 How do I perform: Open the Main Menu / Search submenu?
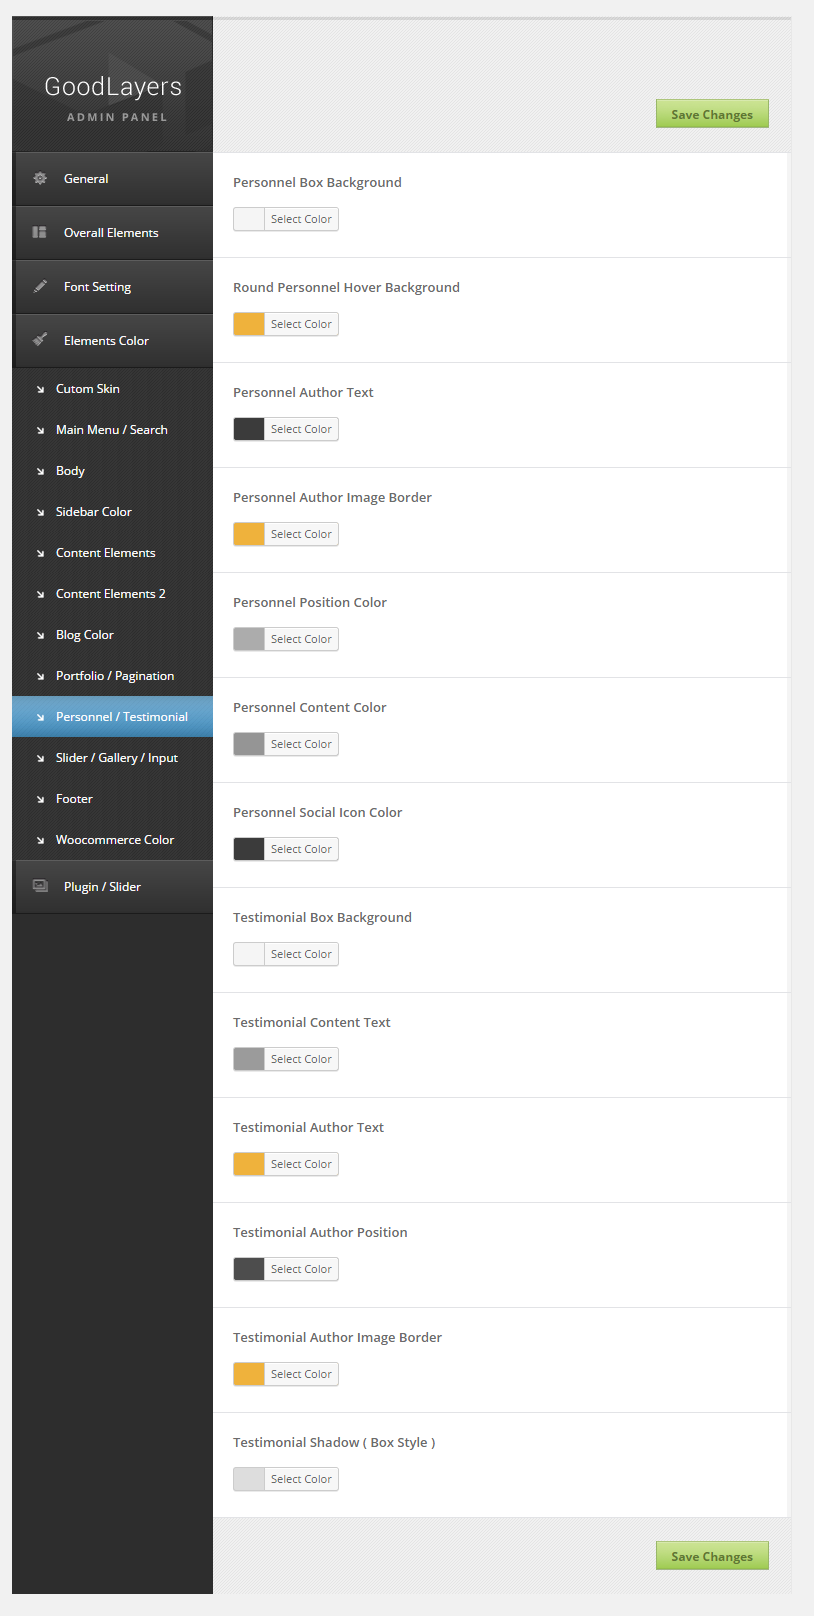(111, 430)
